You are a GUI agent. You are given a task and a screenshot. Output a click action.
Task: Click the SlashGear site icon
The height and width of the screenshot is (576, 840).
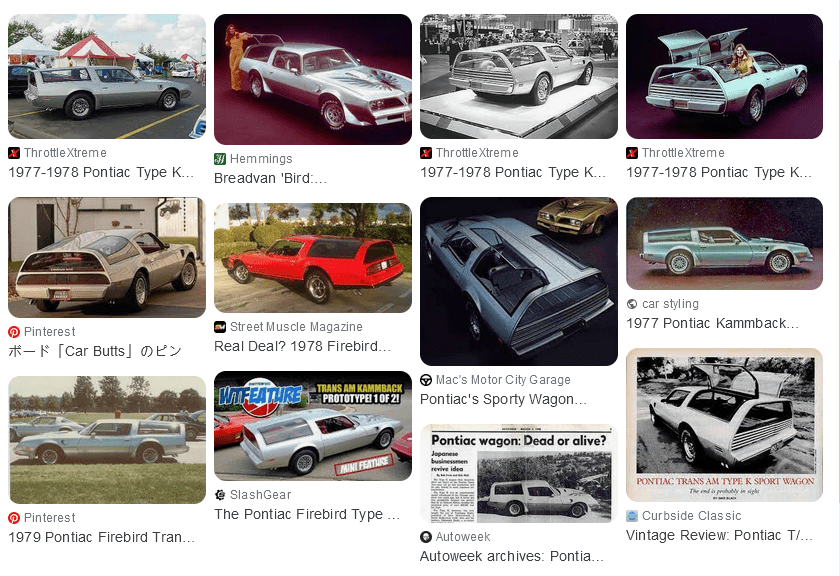coord(221,494)
